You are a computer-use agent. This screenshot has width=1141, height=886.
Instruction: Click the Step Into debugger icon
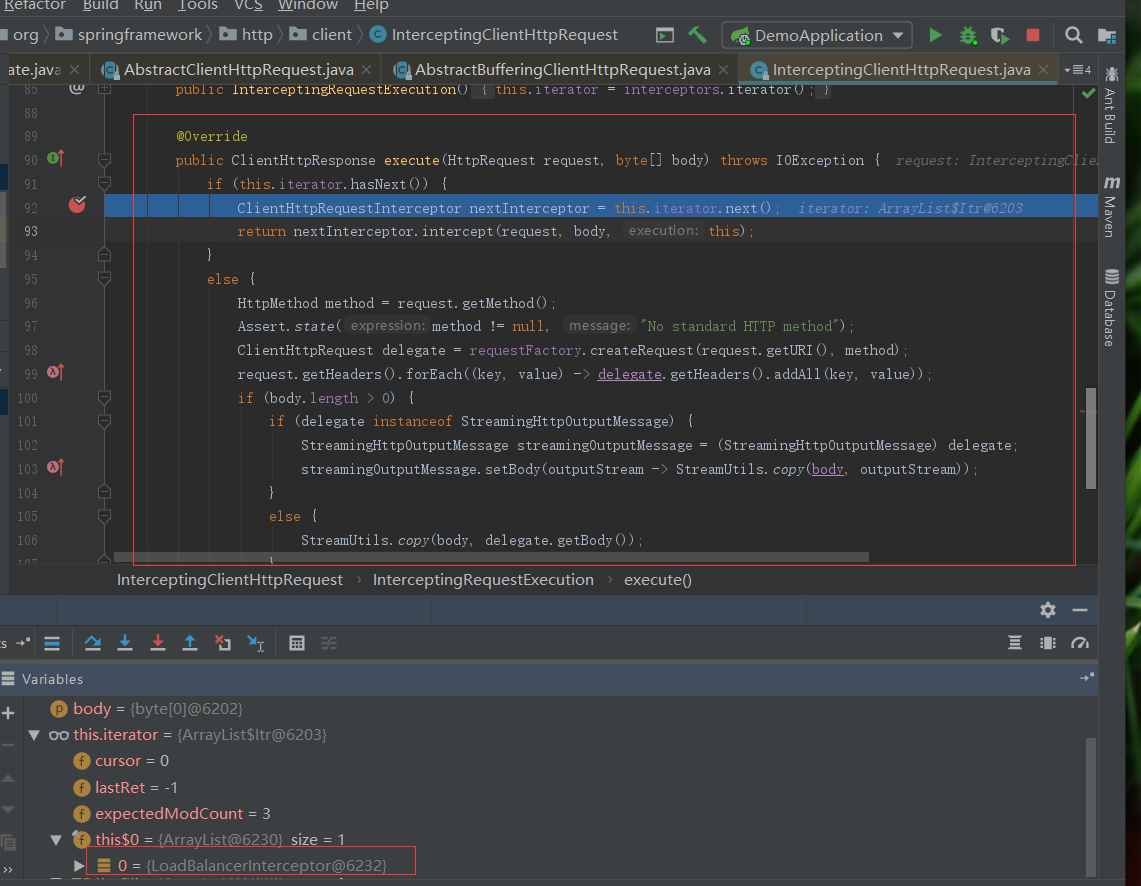pos(125,643)
